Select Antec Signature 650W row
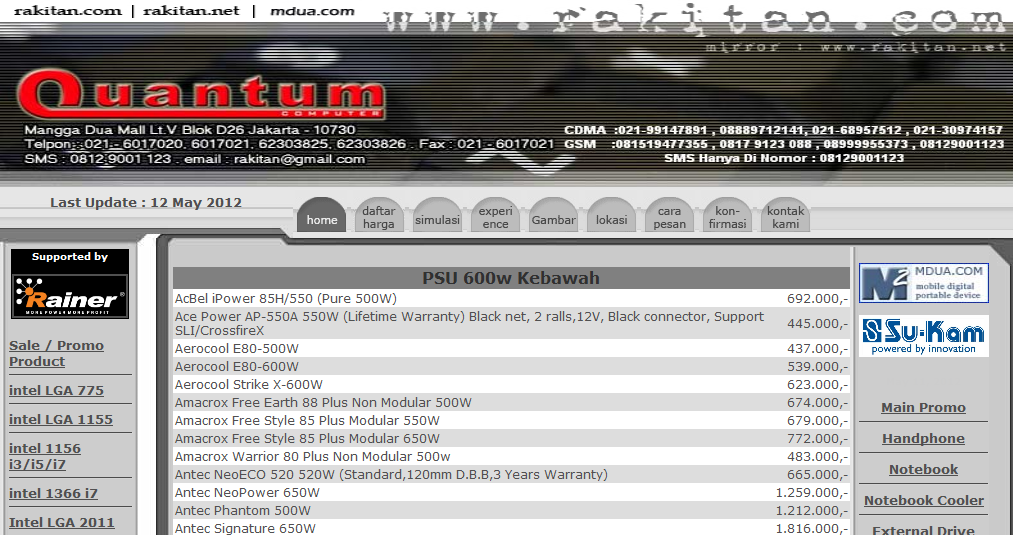 pyautogui.click(x=511, y=528)
